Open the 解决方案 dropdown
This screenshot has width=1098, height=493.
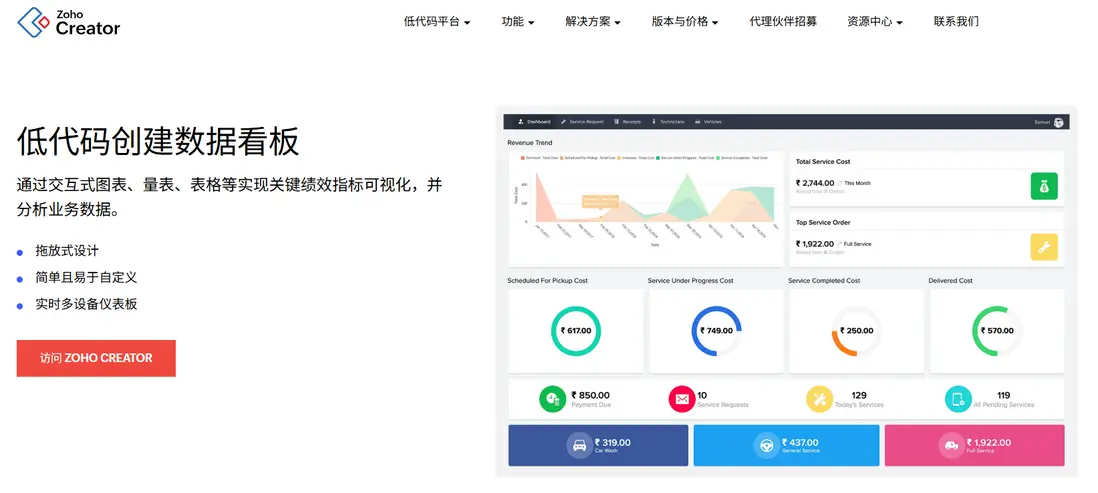tap(593, 22)
